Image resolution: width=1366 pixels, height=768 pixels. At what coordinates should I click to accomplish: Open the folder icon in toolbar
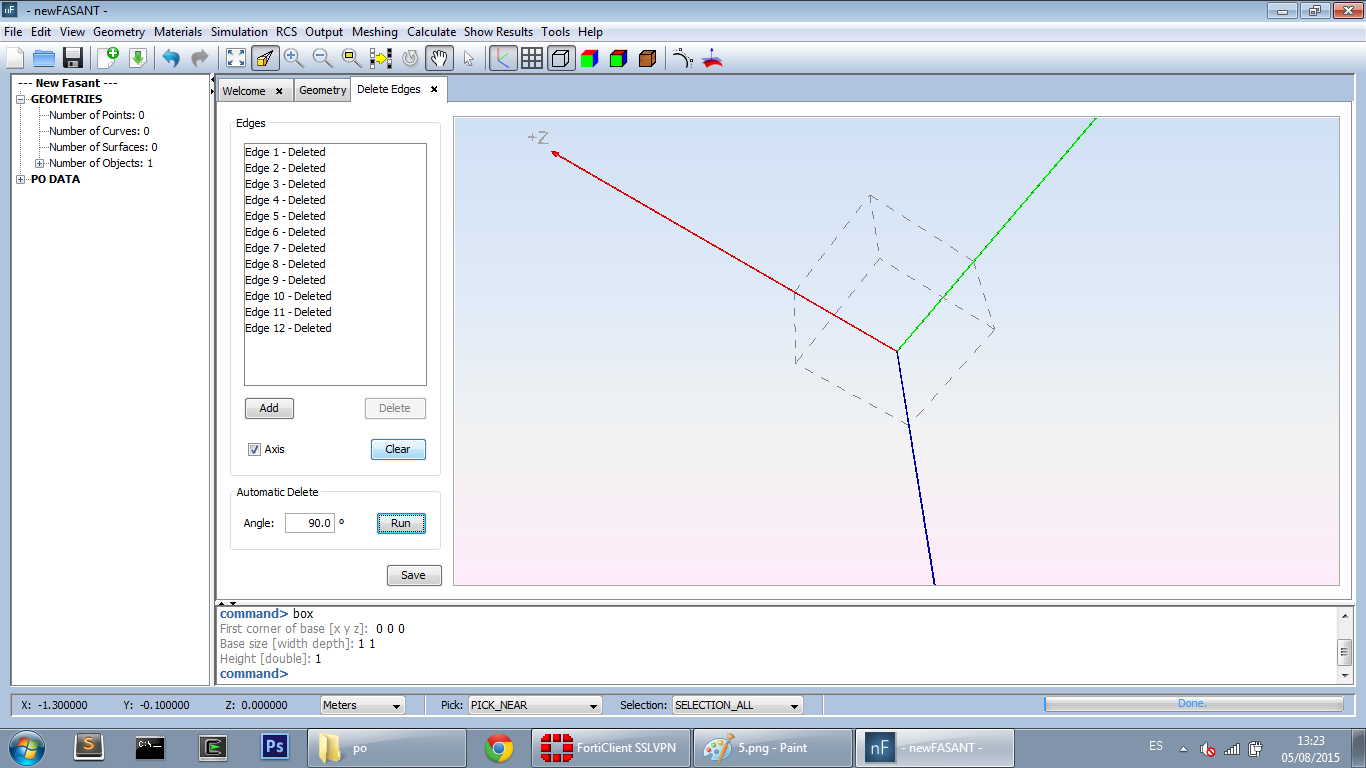pyautogui.click(x=43, y=58)
